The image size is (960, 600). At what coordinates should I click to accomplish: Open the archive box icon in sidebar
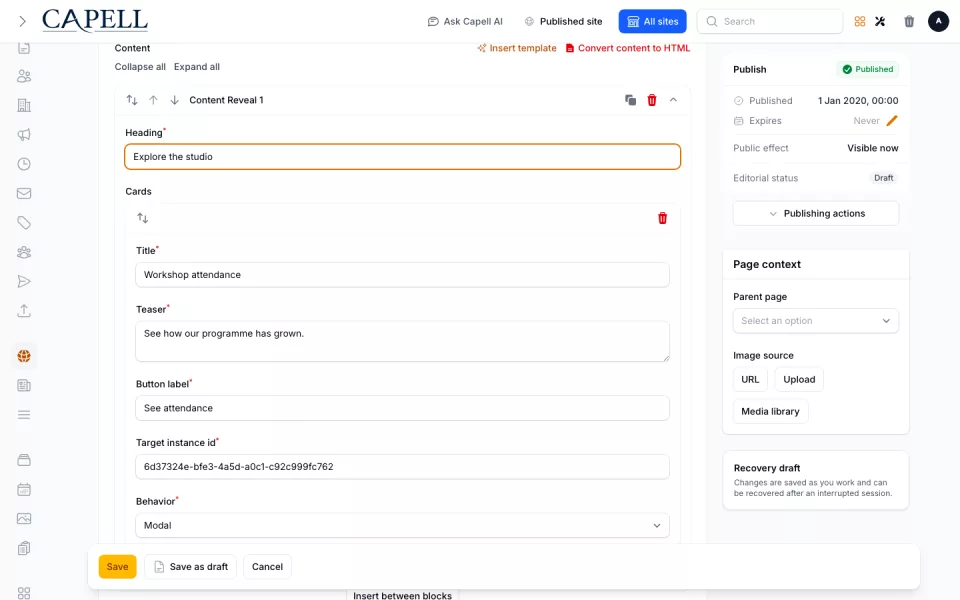24,460
